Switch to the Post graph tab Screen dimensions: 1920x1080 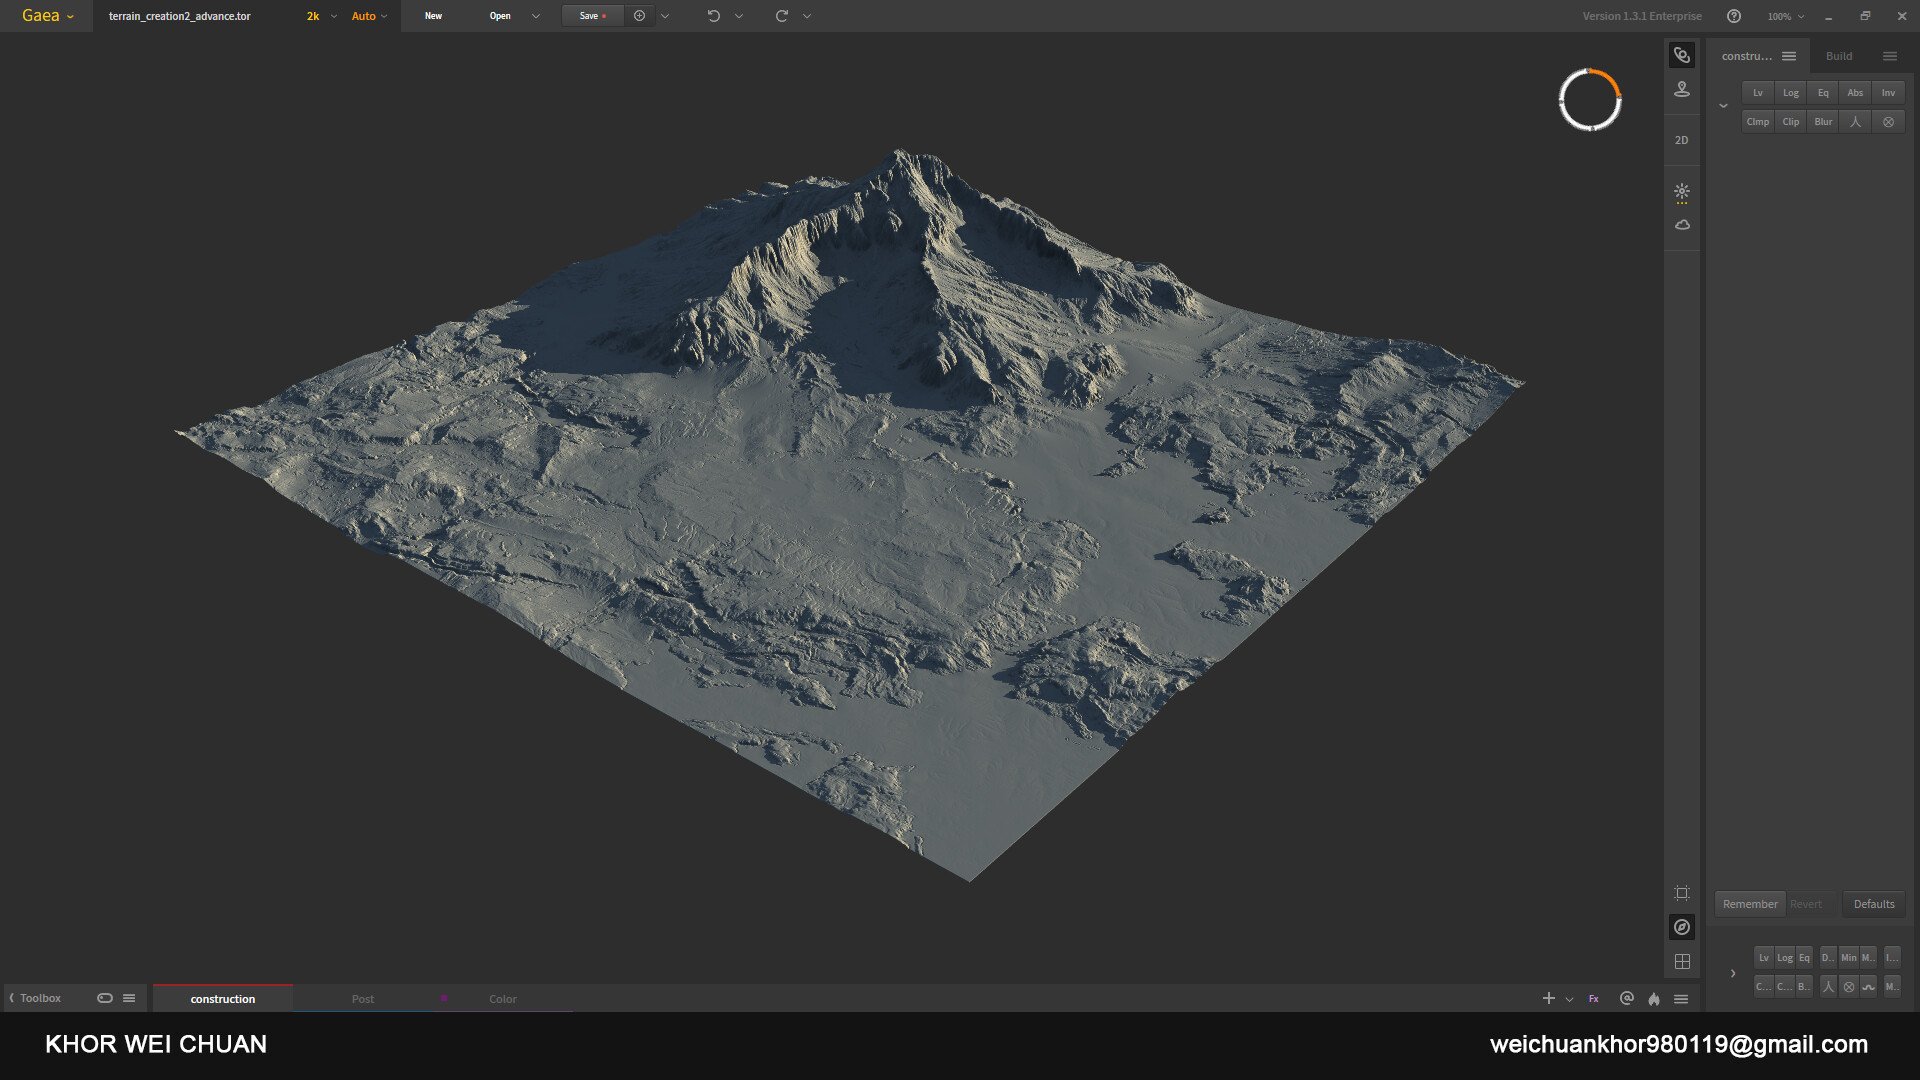coord(363,999)
